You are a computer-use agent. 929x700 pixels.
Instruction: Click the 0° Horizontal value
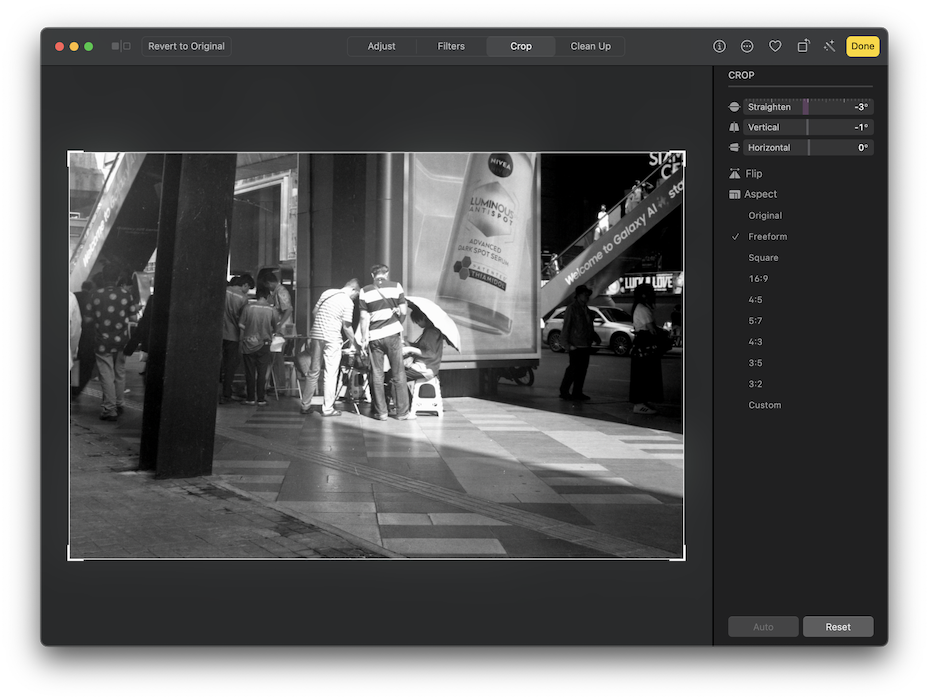coord(863,147)
